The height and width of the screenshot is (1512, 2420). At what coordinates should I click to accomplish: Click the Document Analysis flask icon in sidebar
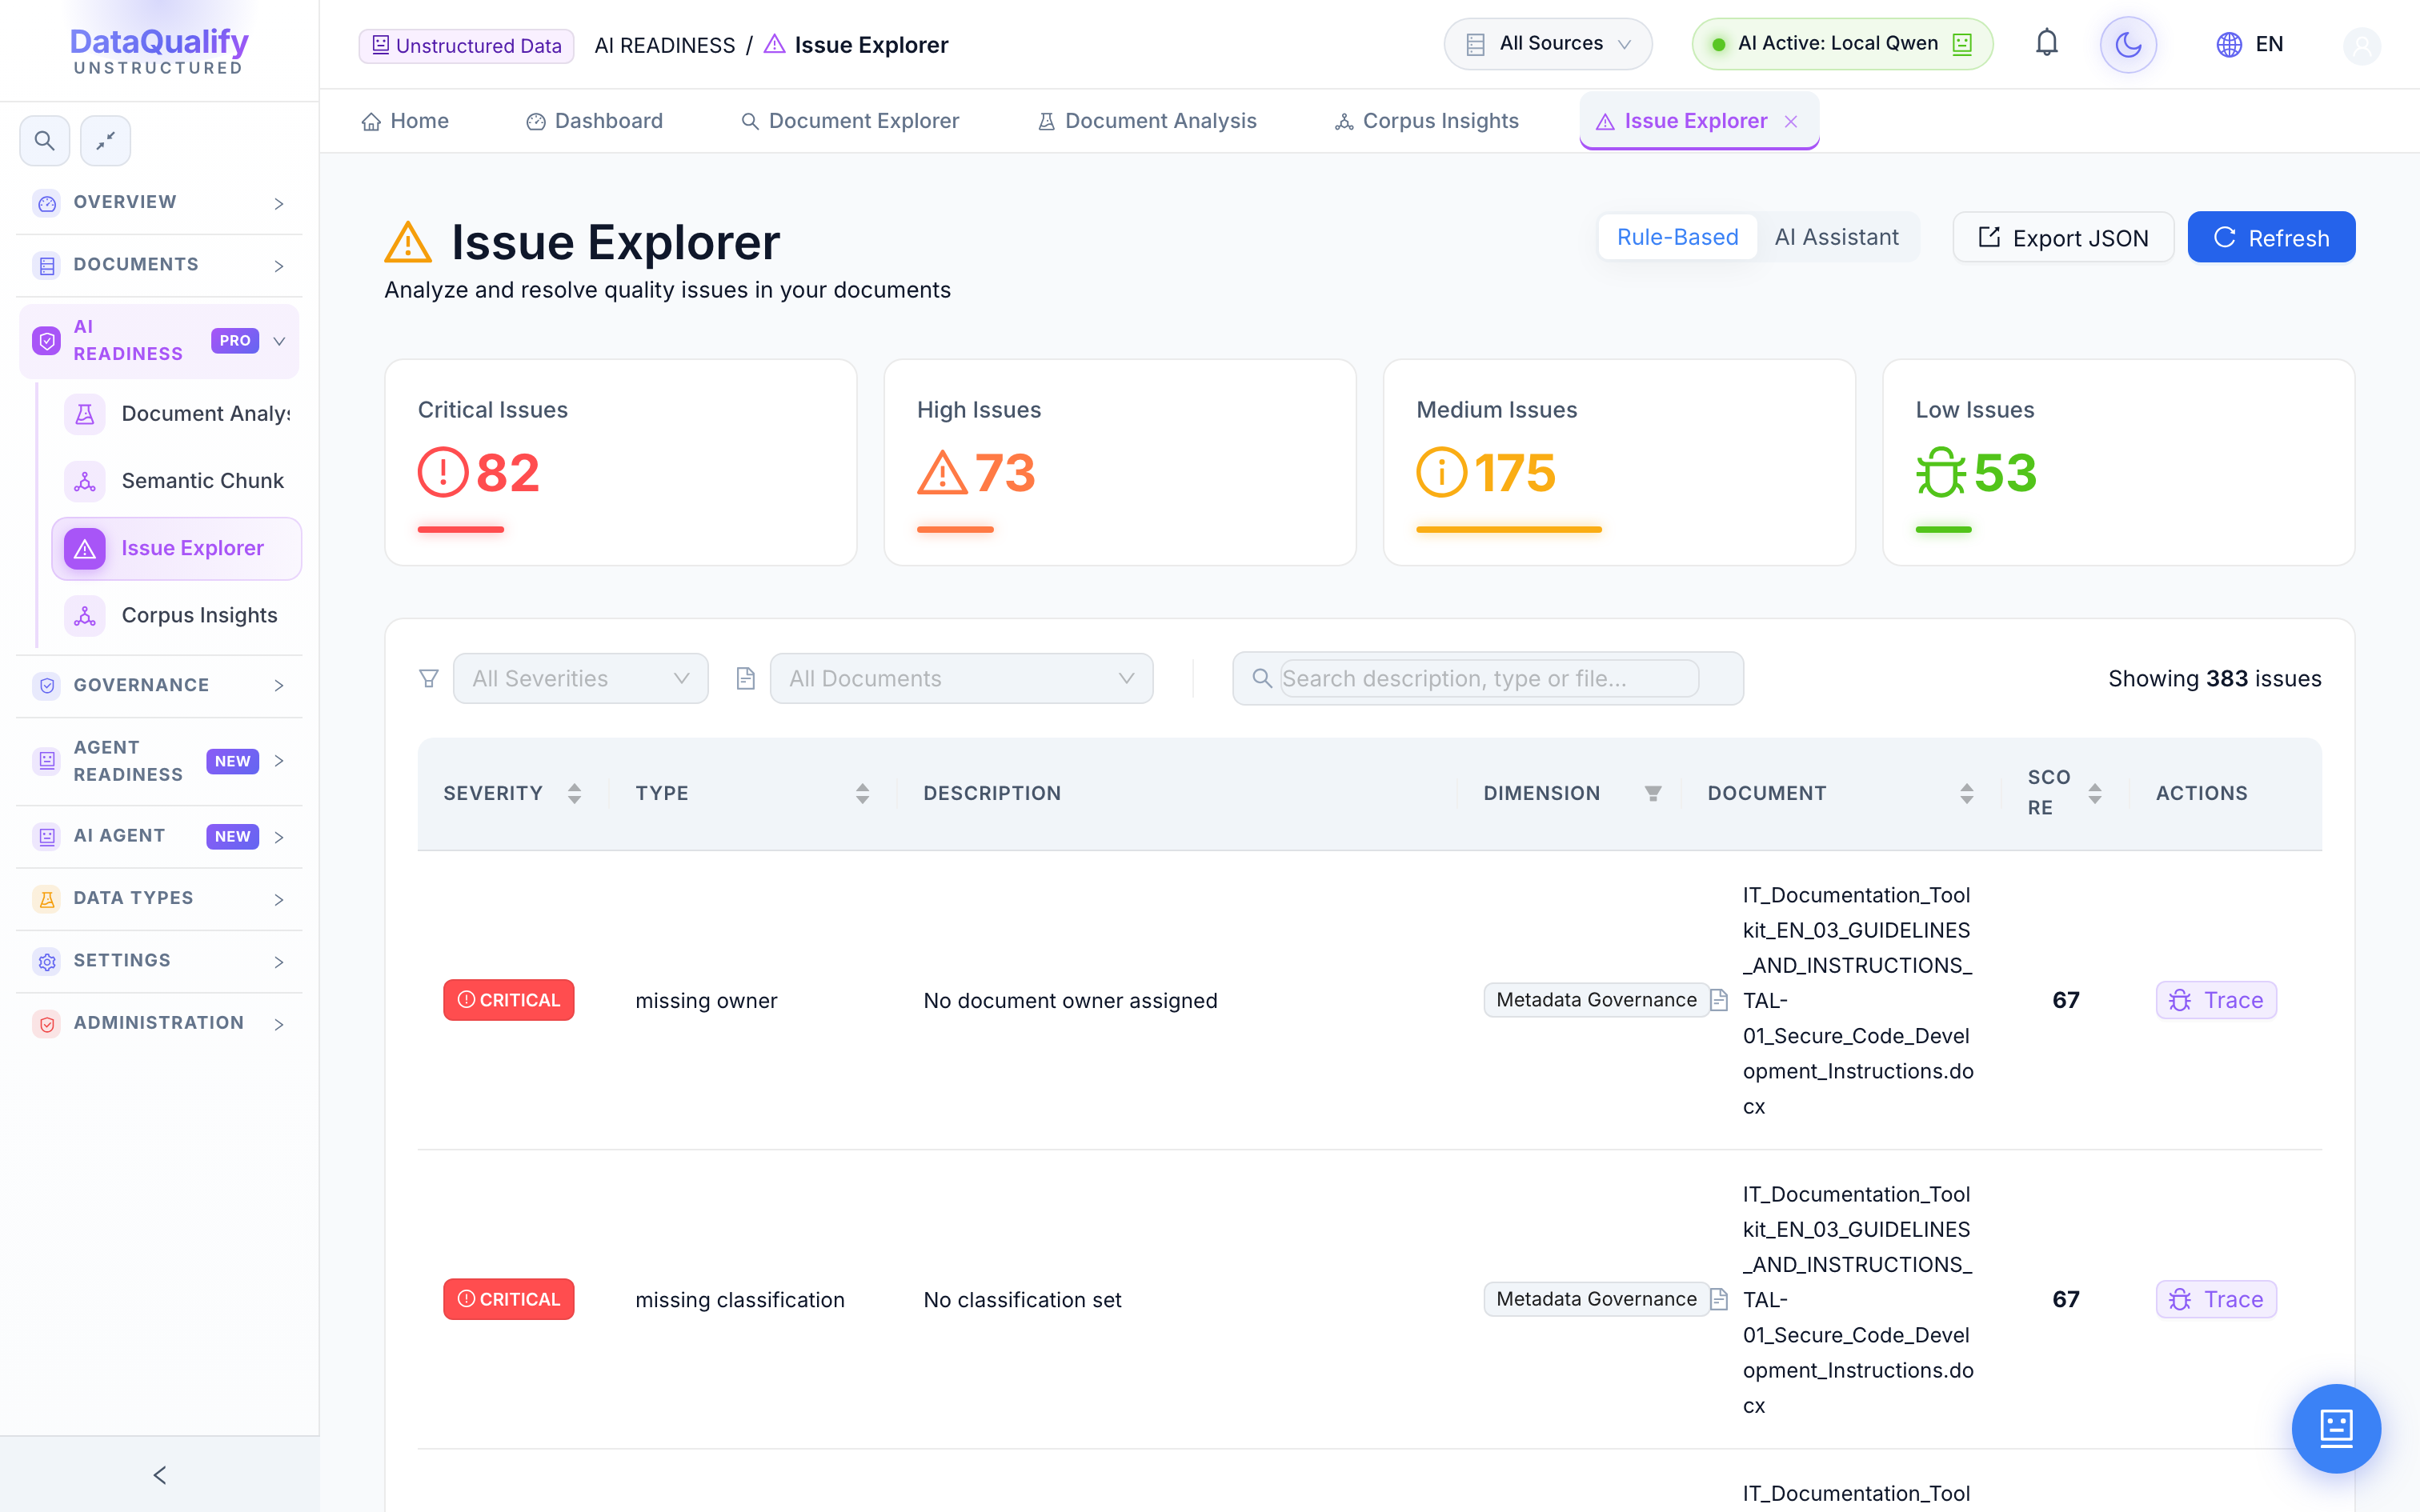click(x=85, y=414)
